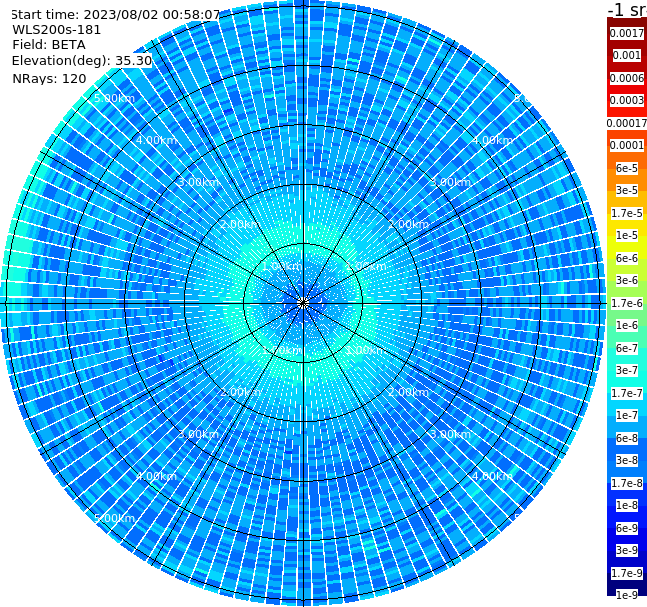Screen dimensions: 647x607
Task: Select the 3.00km range label in upper-right quadrant
Action: (450, 182)
